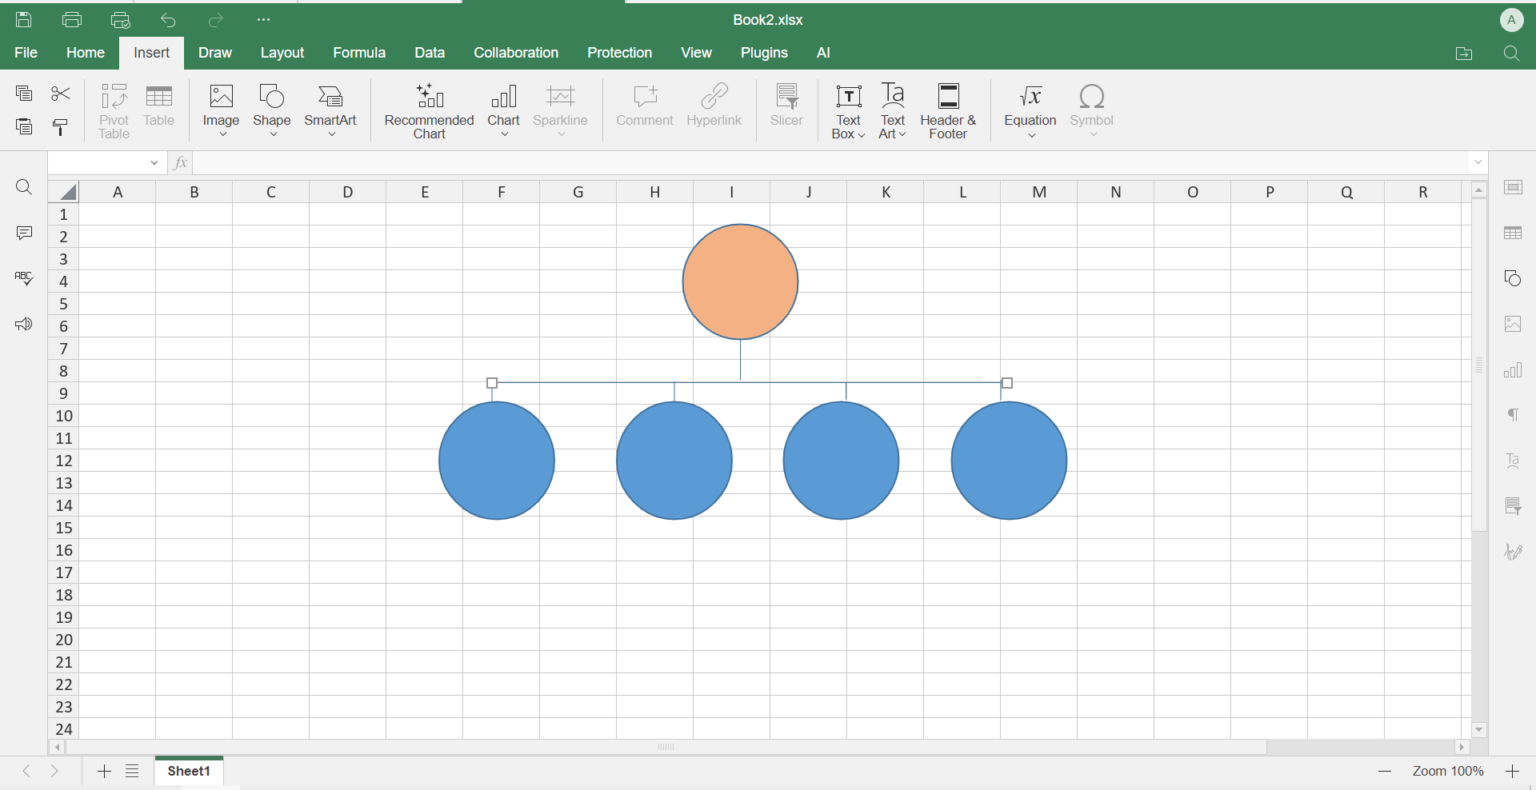Switch to the Formula ribbon tab
1536x790 pixels.
click(359, 52)
